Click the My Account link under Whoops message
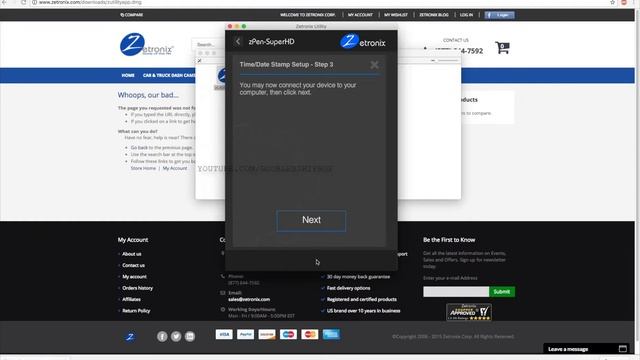The width and height of the screenshot is (640, 360). pos(175,168)
